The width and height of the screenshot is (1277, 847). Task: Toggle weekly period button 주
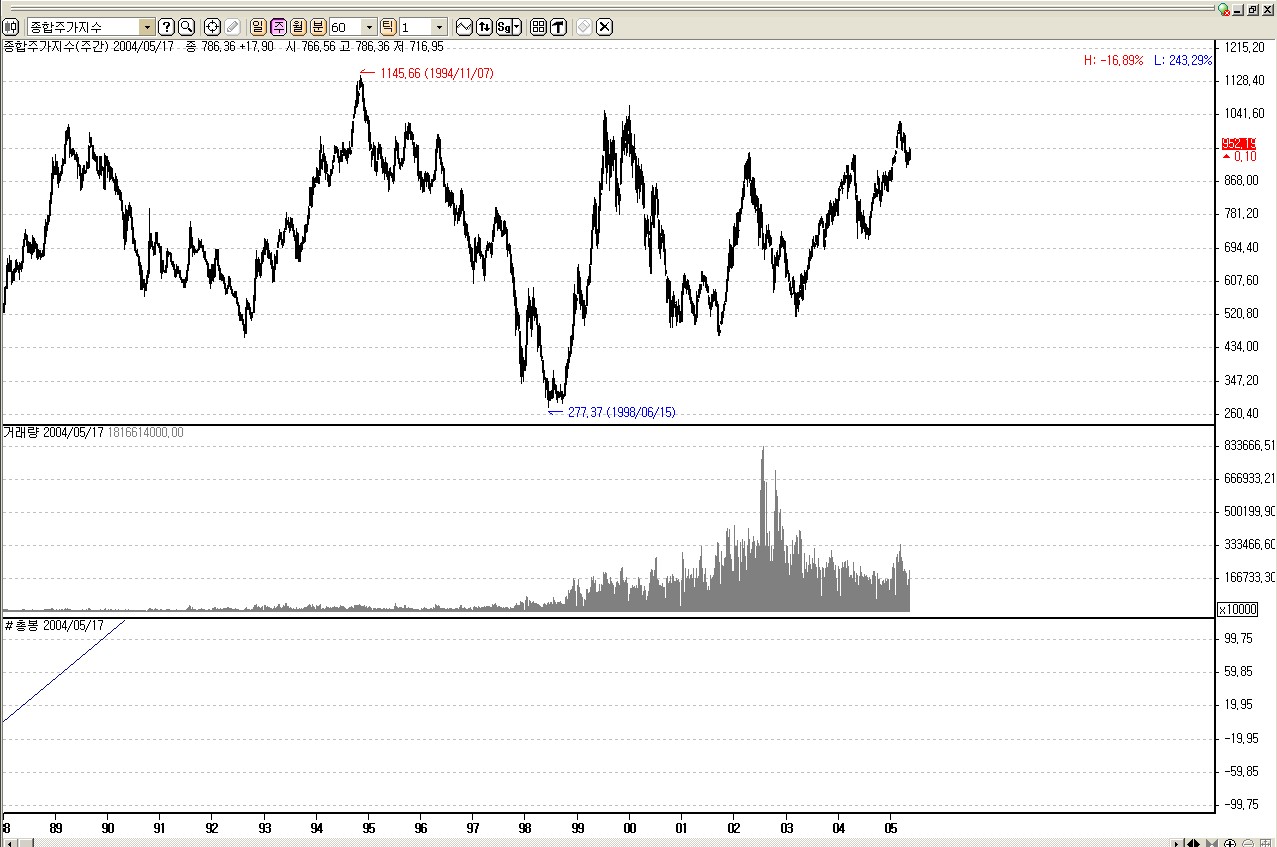[277, 27]
